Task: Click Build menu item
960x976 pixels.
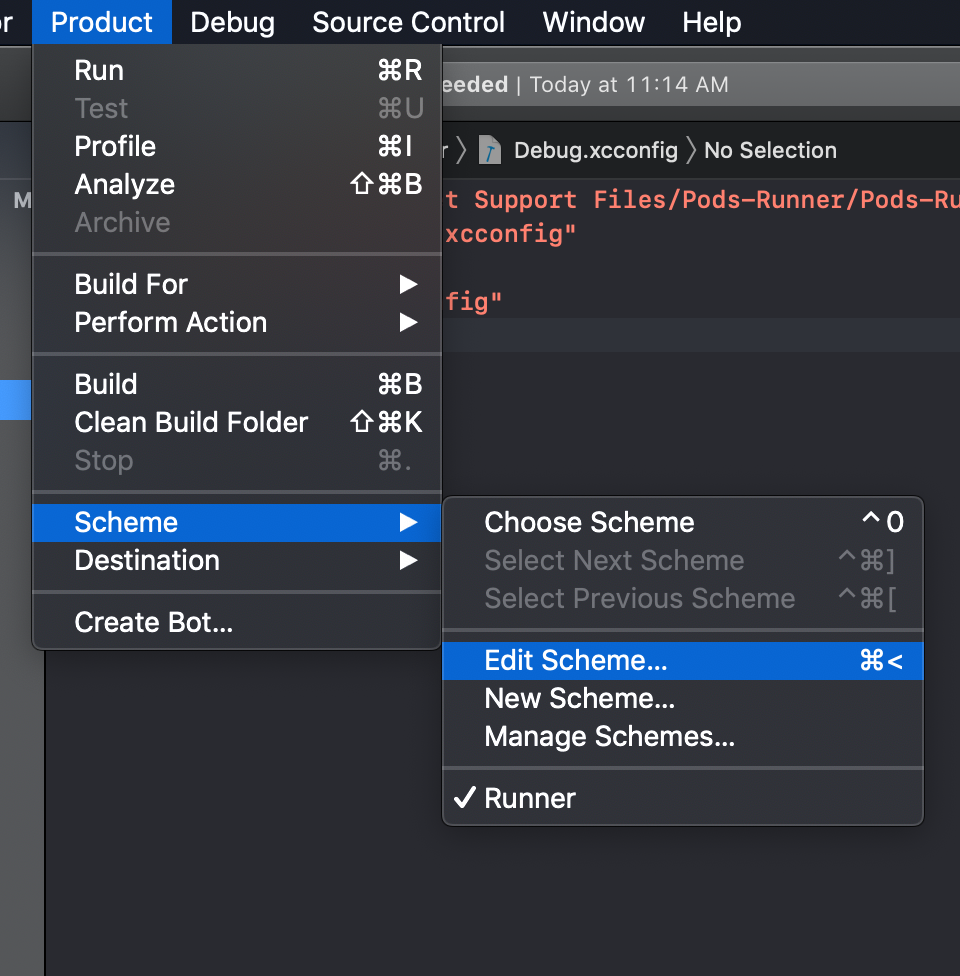Action: click(x=237, y=384)
